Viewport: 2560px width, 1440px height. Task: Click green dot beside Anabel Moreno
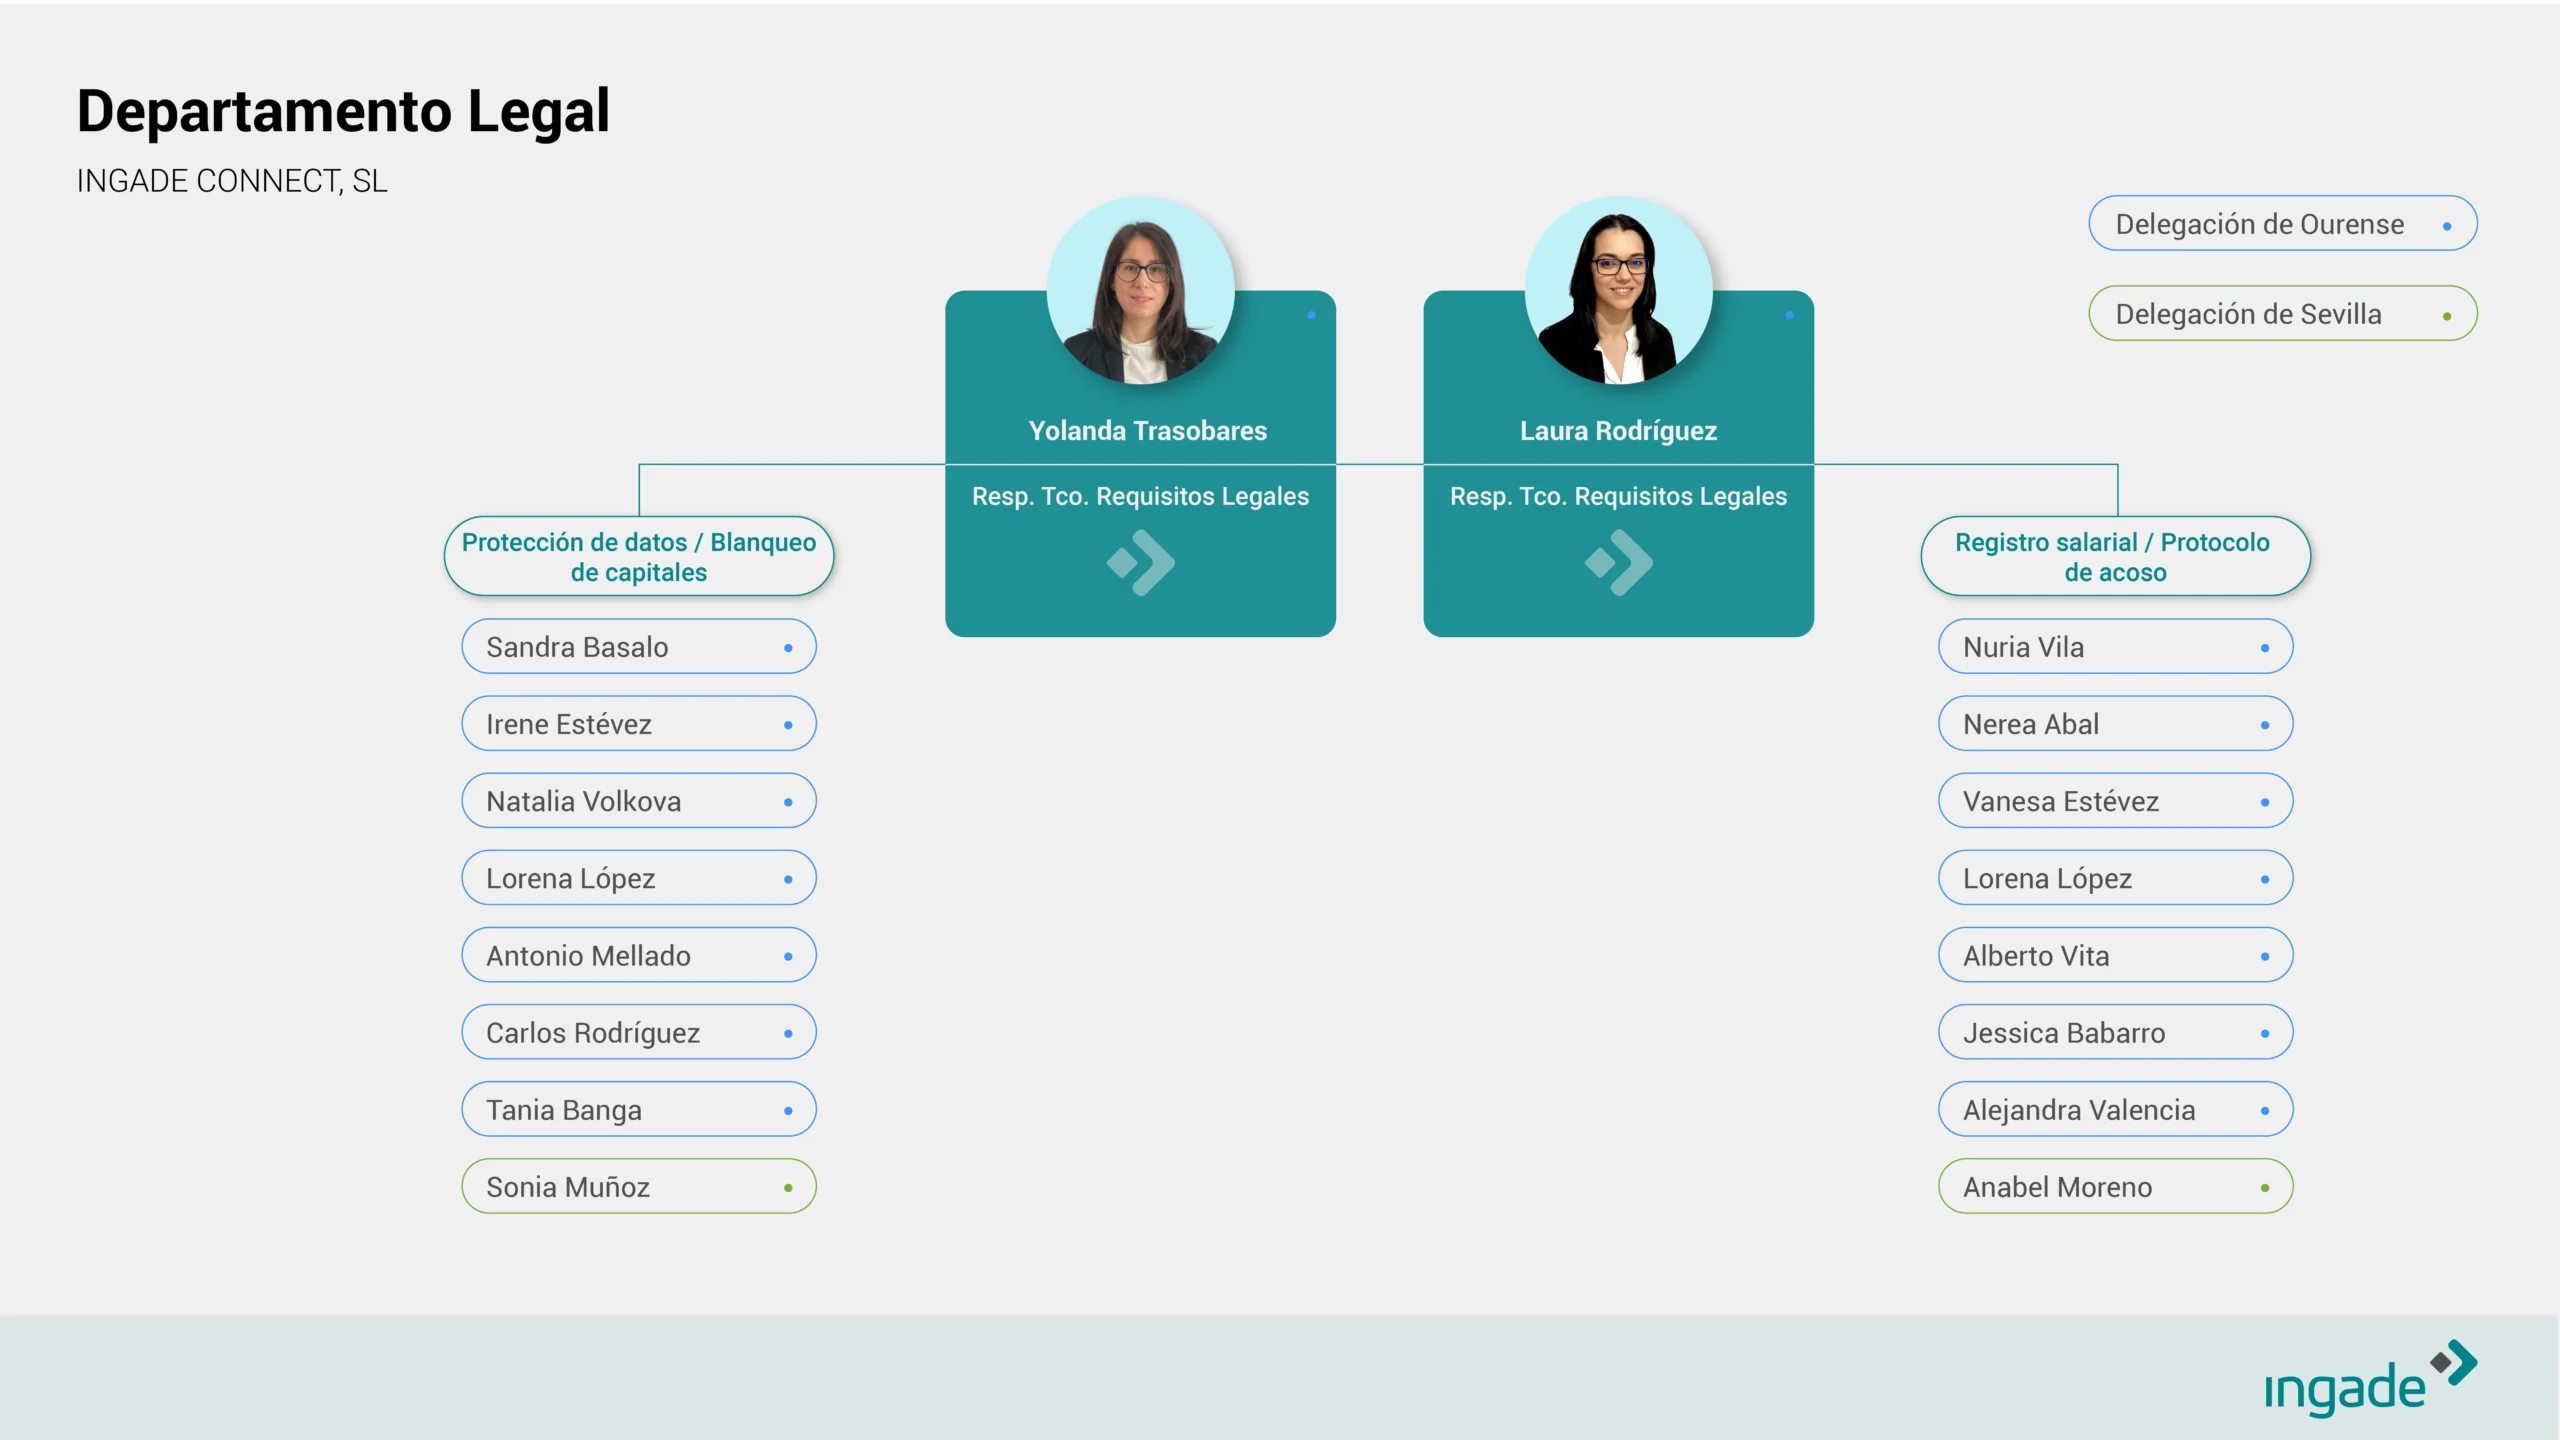tap(2265, 1188)
